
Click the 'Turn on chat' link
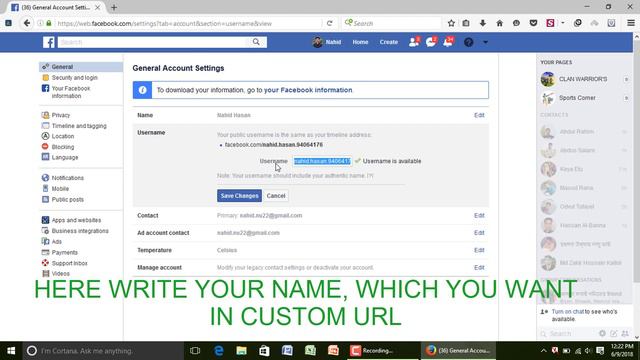point(568,311)
